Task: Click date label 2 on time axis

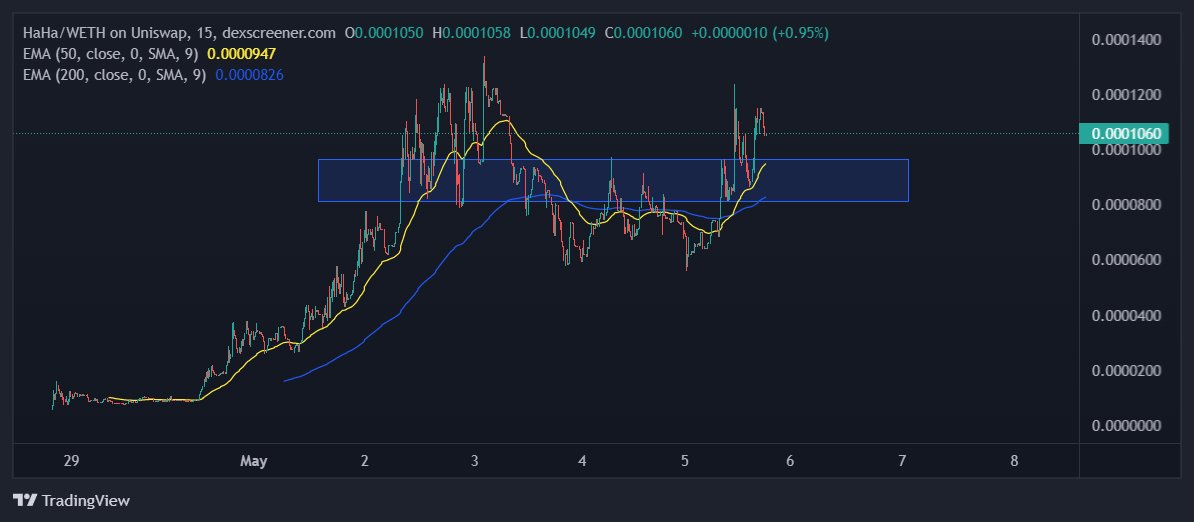Action: coord(365,460)
